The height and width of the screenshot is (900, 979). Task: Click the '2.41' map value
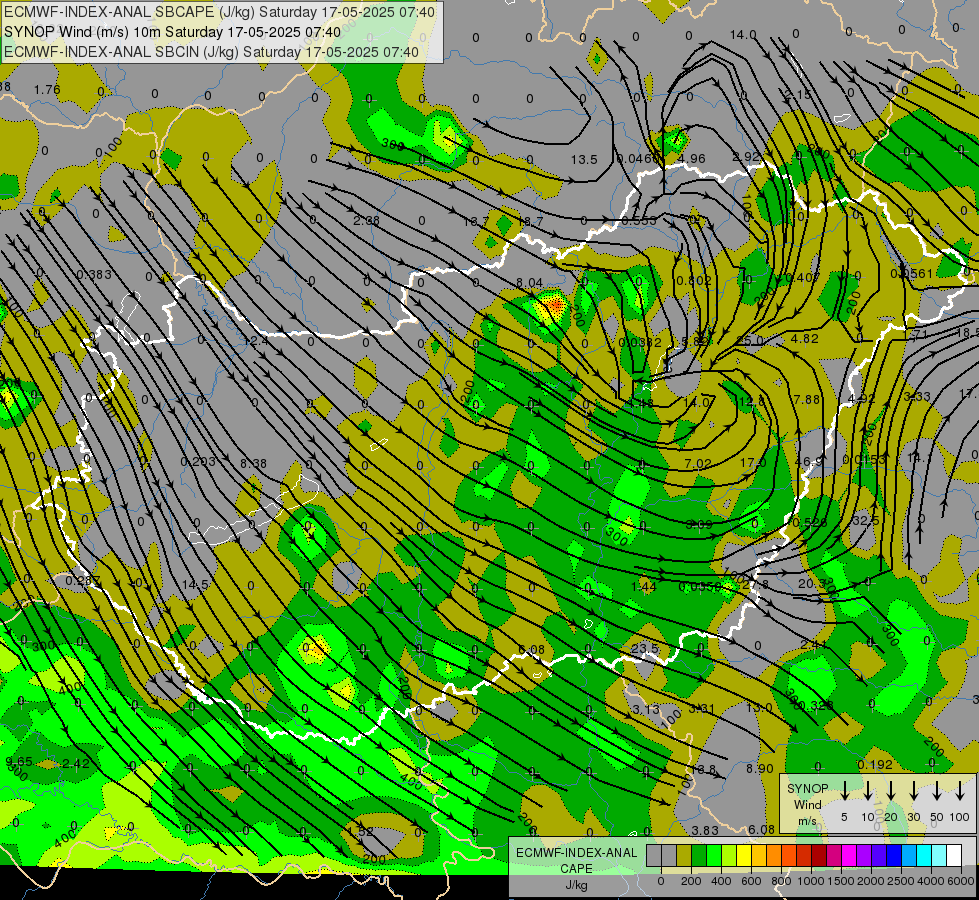(814, 645)
